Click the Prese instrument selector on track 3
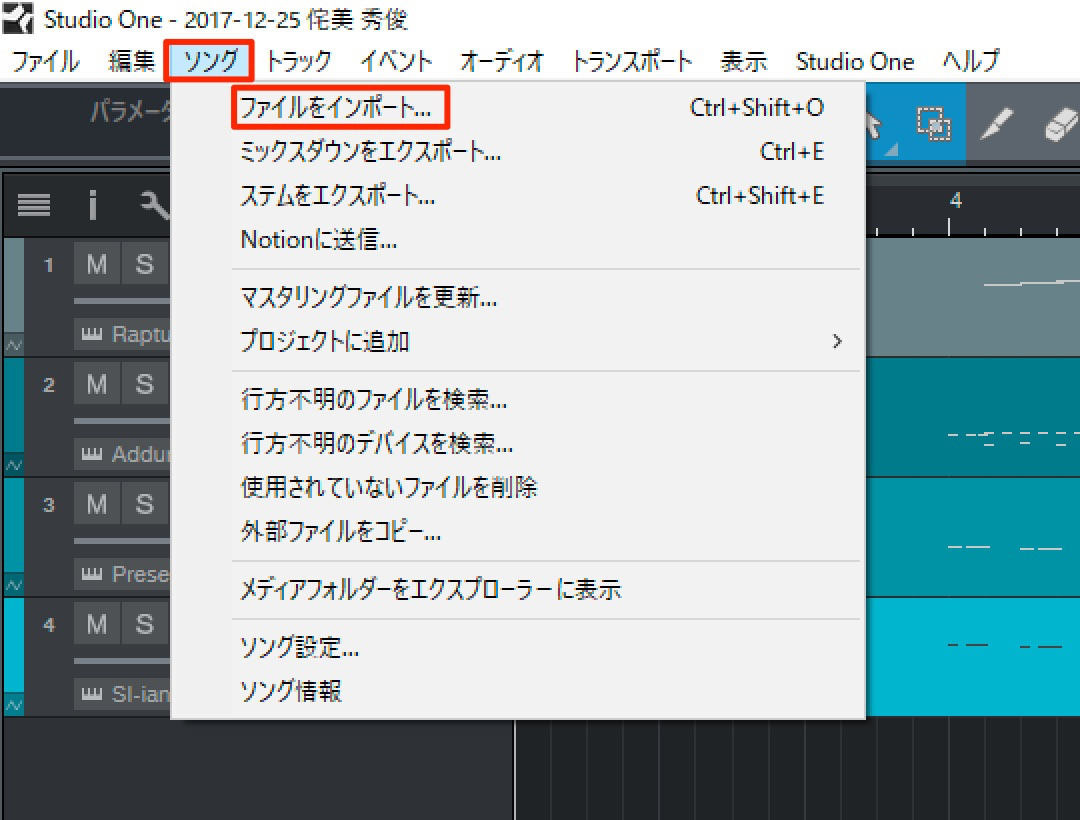 point(122,574)
